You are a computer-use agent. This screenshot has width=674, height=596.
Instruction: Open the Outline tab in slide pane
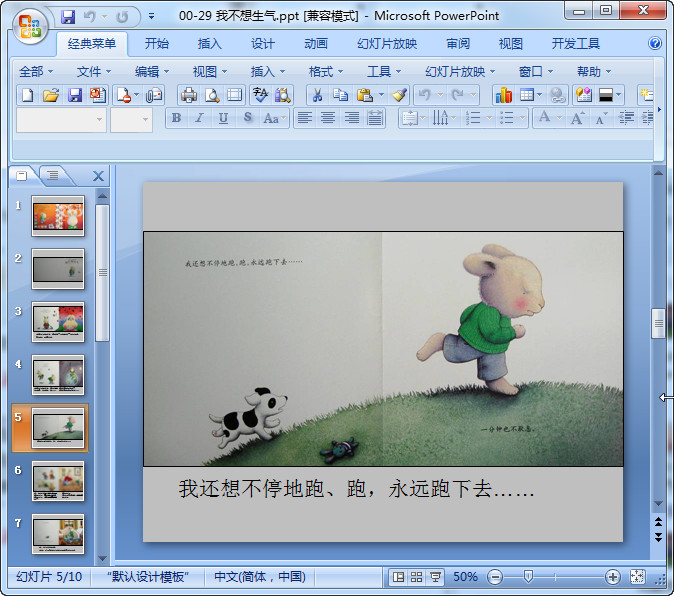53,175
